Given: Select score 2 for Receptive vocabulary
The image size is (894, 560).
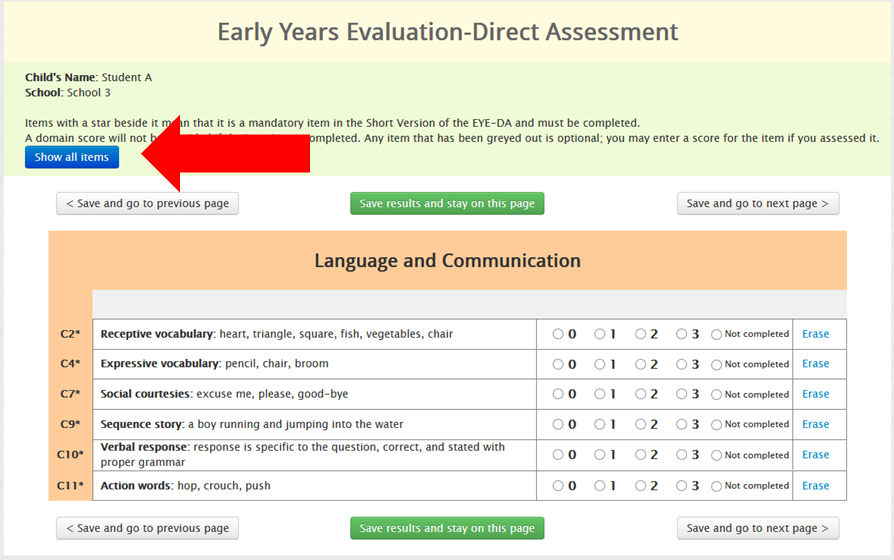Looking at the screenshot, I should [x=640, y=334].
